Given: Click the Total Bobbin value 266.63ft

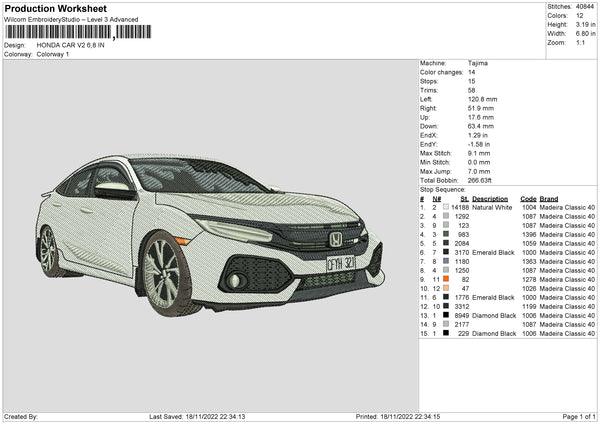Looking at the screenshot, I should [483, 180].
